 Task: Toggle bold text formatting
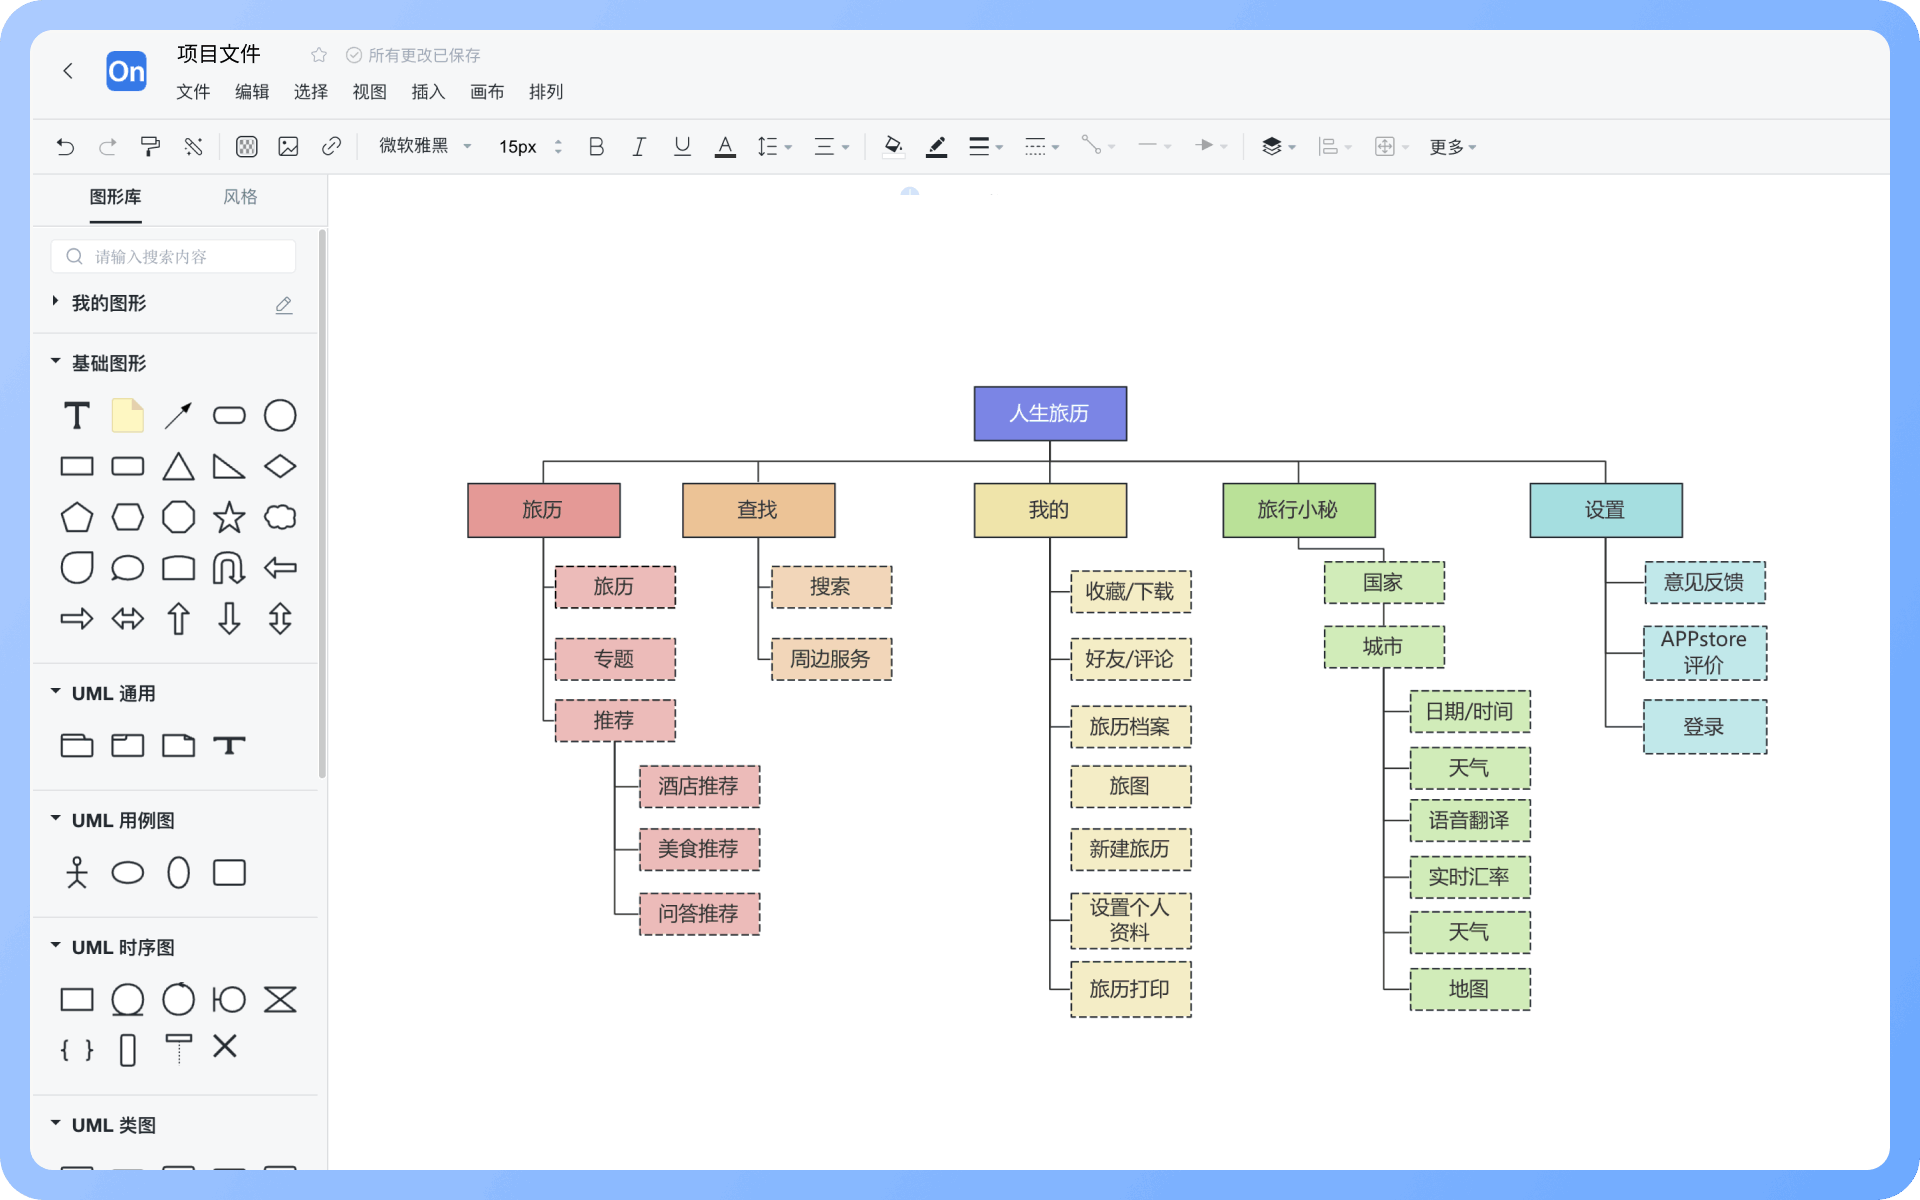pyautogui.click(x=596, y=147)
